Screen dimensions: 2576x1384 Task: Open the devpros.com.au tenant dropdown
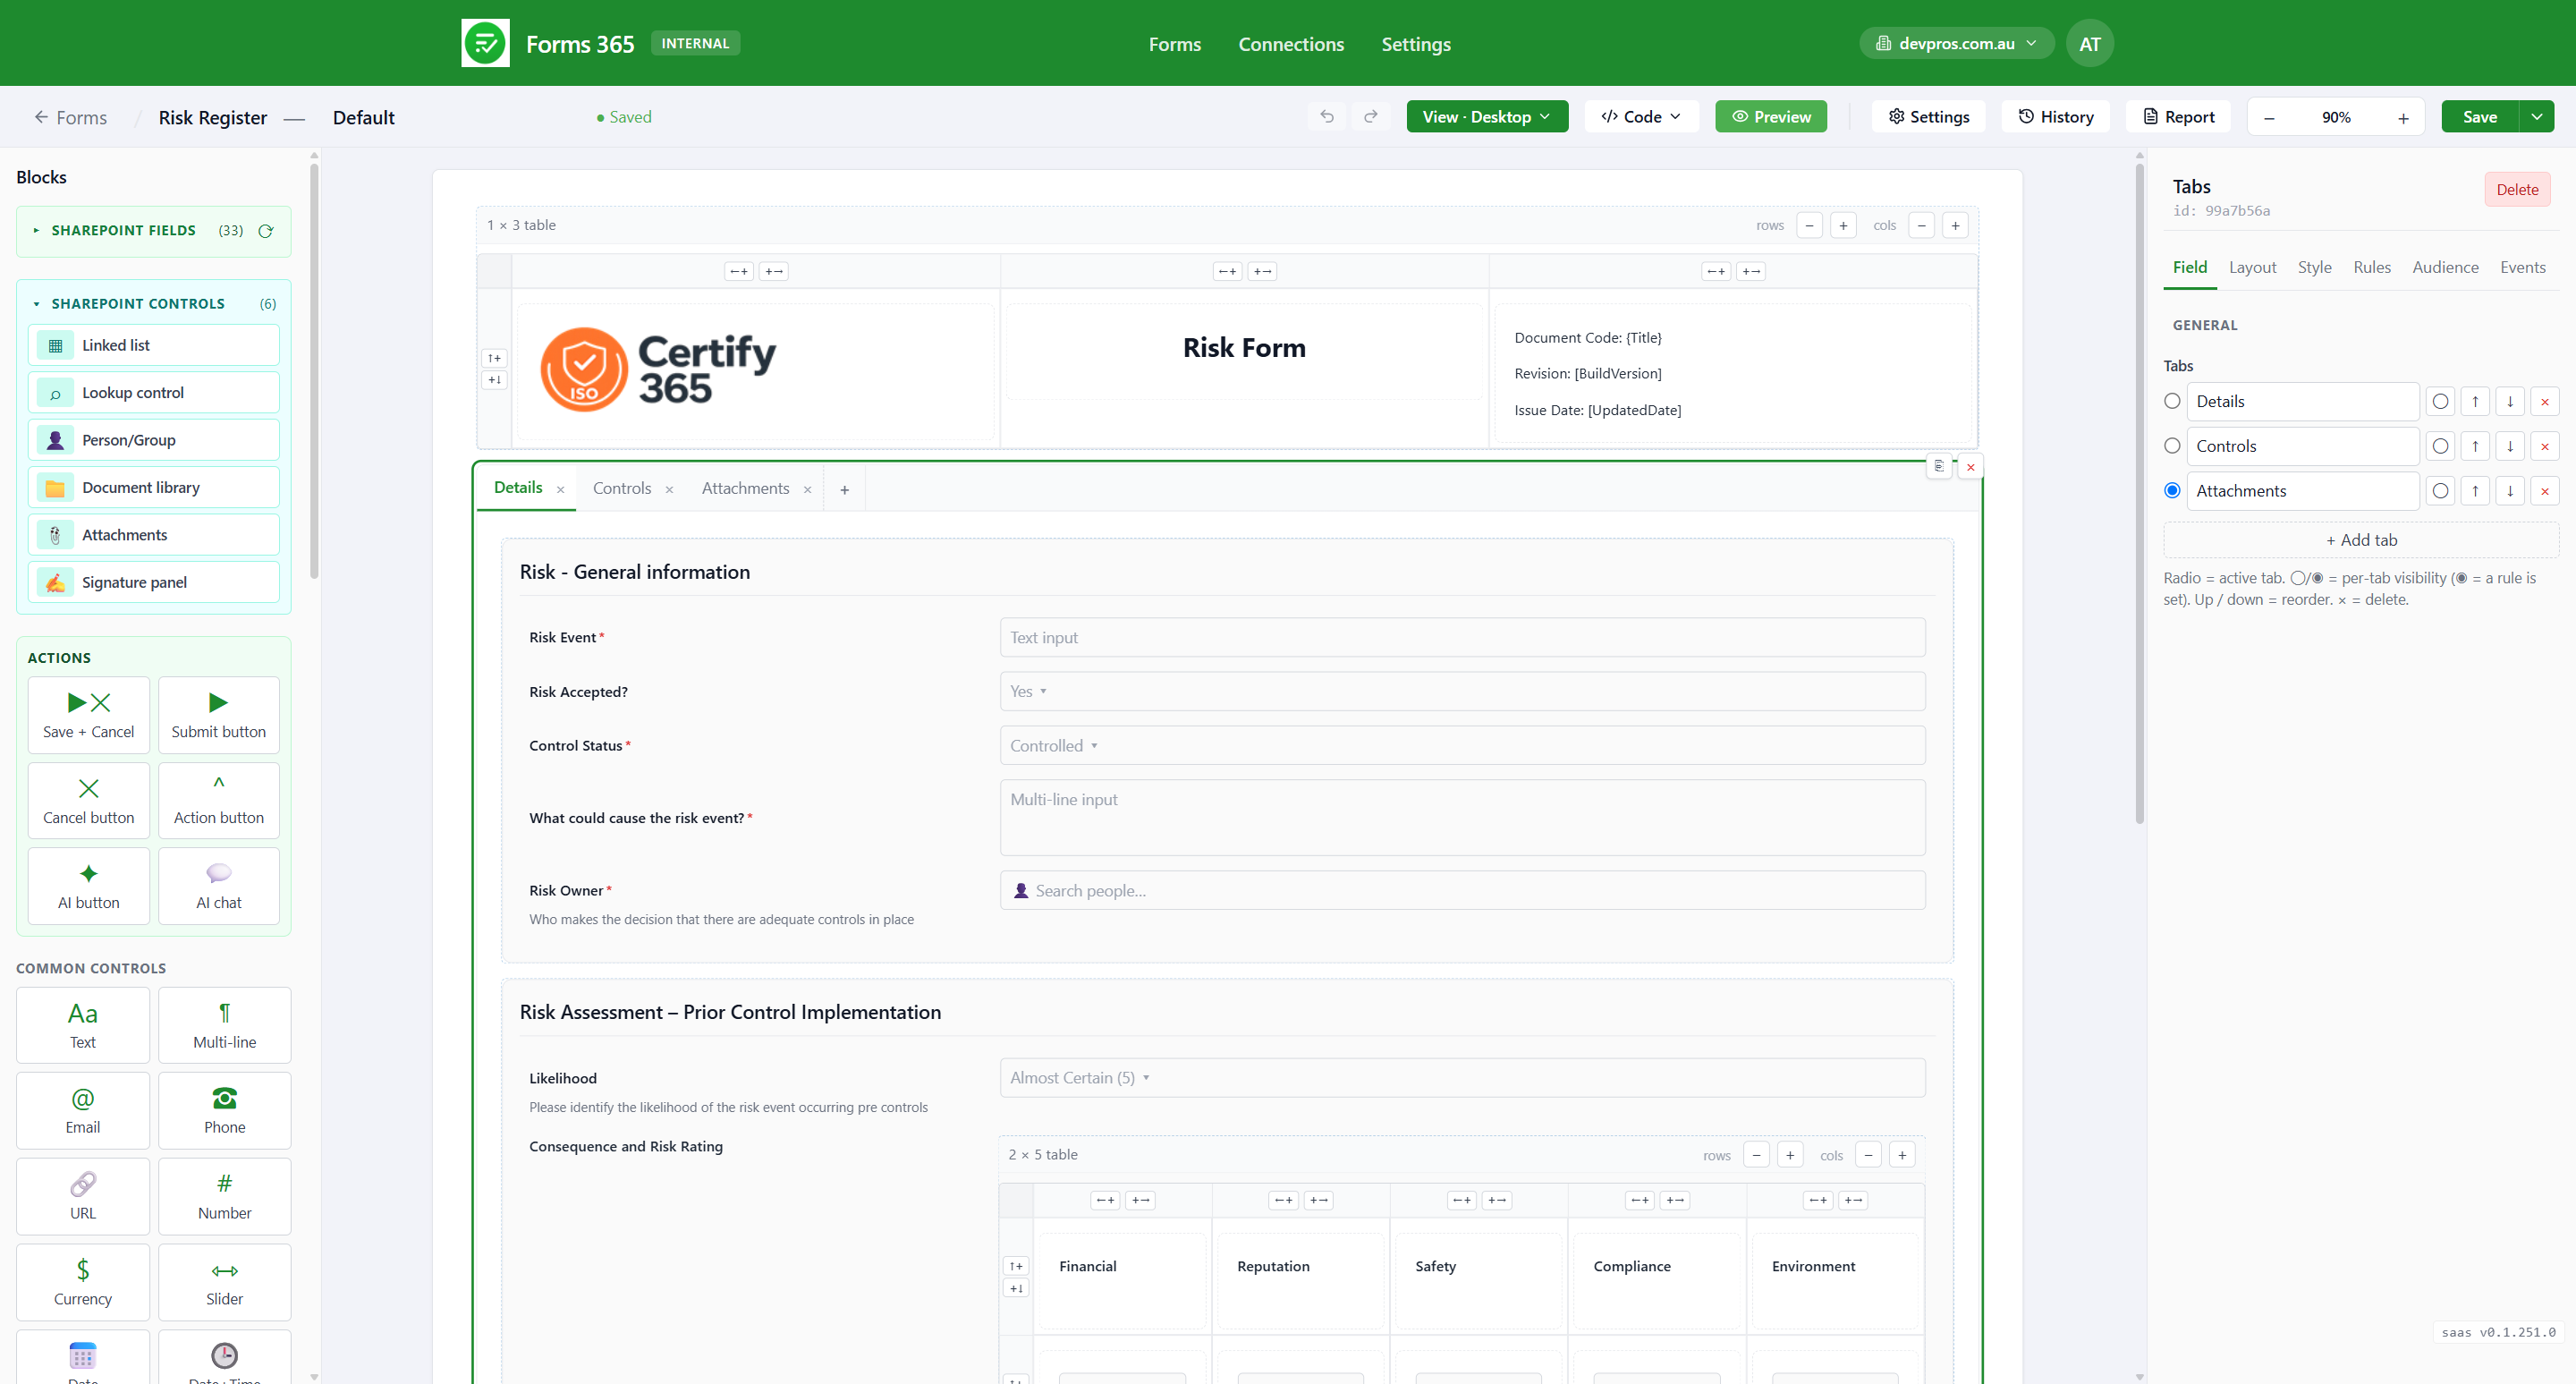tap(1957, 43)
